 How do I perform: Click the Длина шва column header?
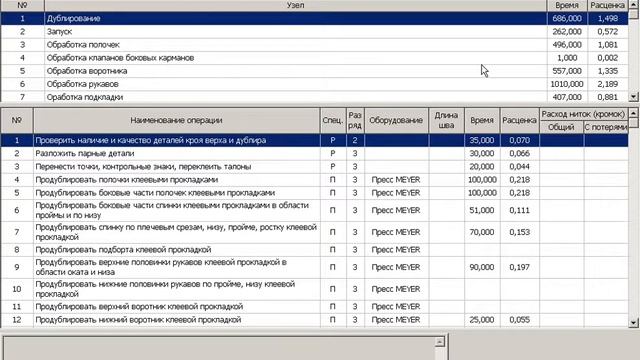tap(446, 120)
